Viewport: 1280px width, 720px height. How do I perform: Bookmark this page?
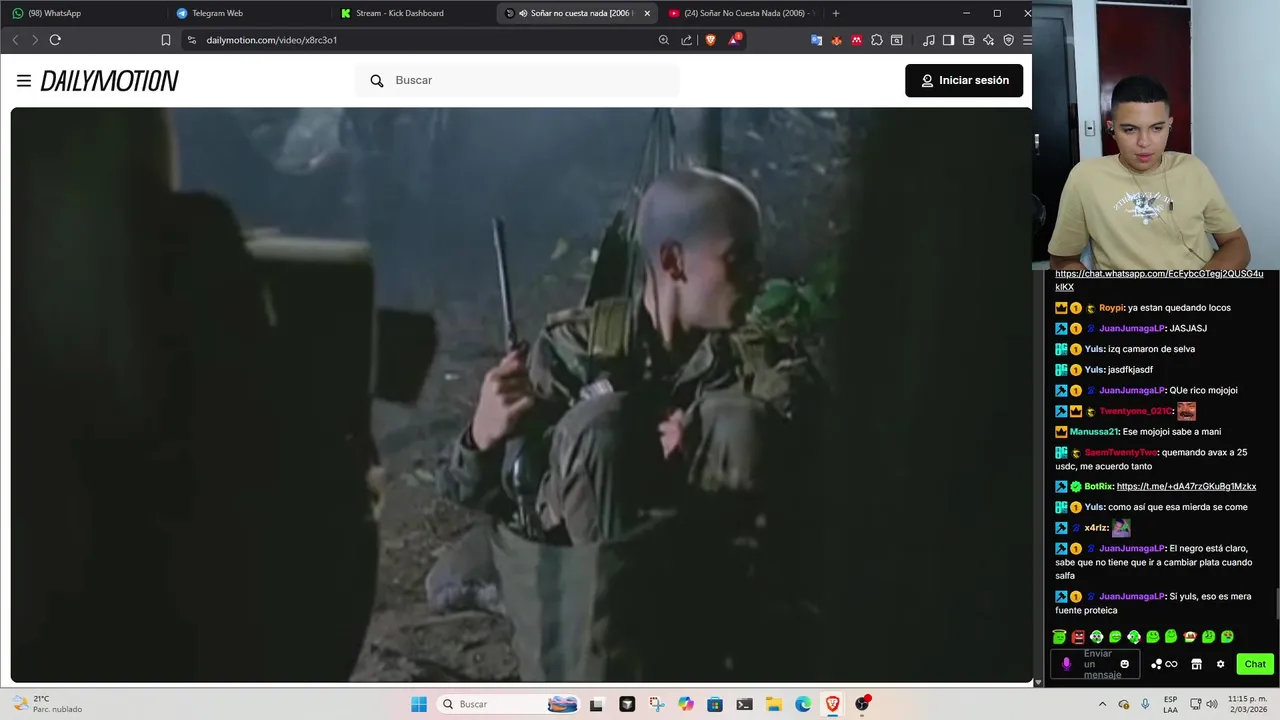[166, 40]
